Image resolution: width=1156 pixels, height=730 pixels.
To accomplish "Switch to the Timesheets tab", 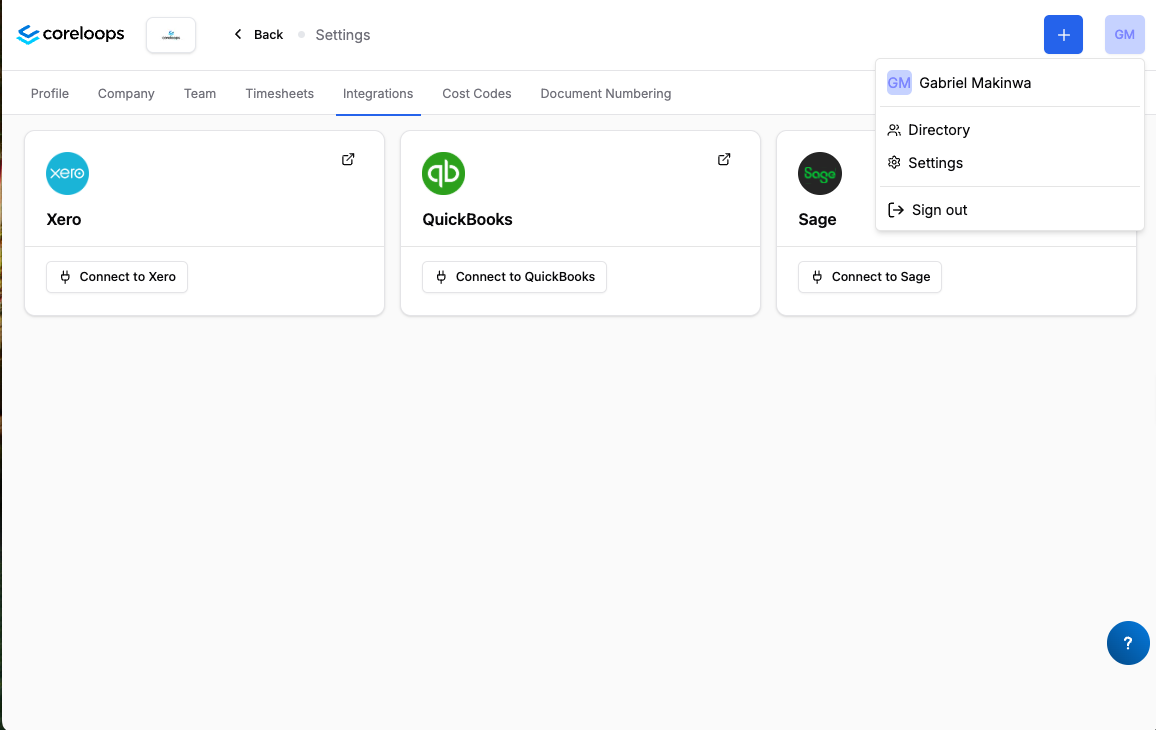I will 279,94.
